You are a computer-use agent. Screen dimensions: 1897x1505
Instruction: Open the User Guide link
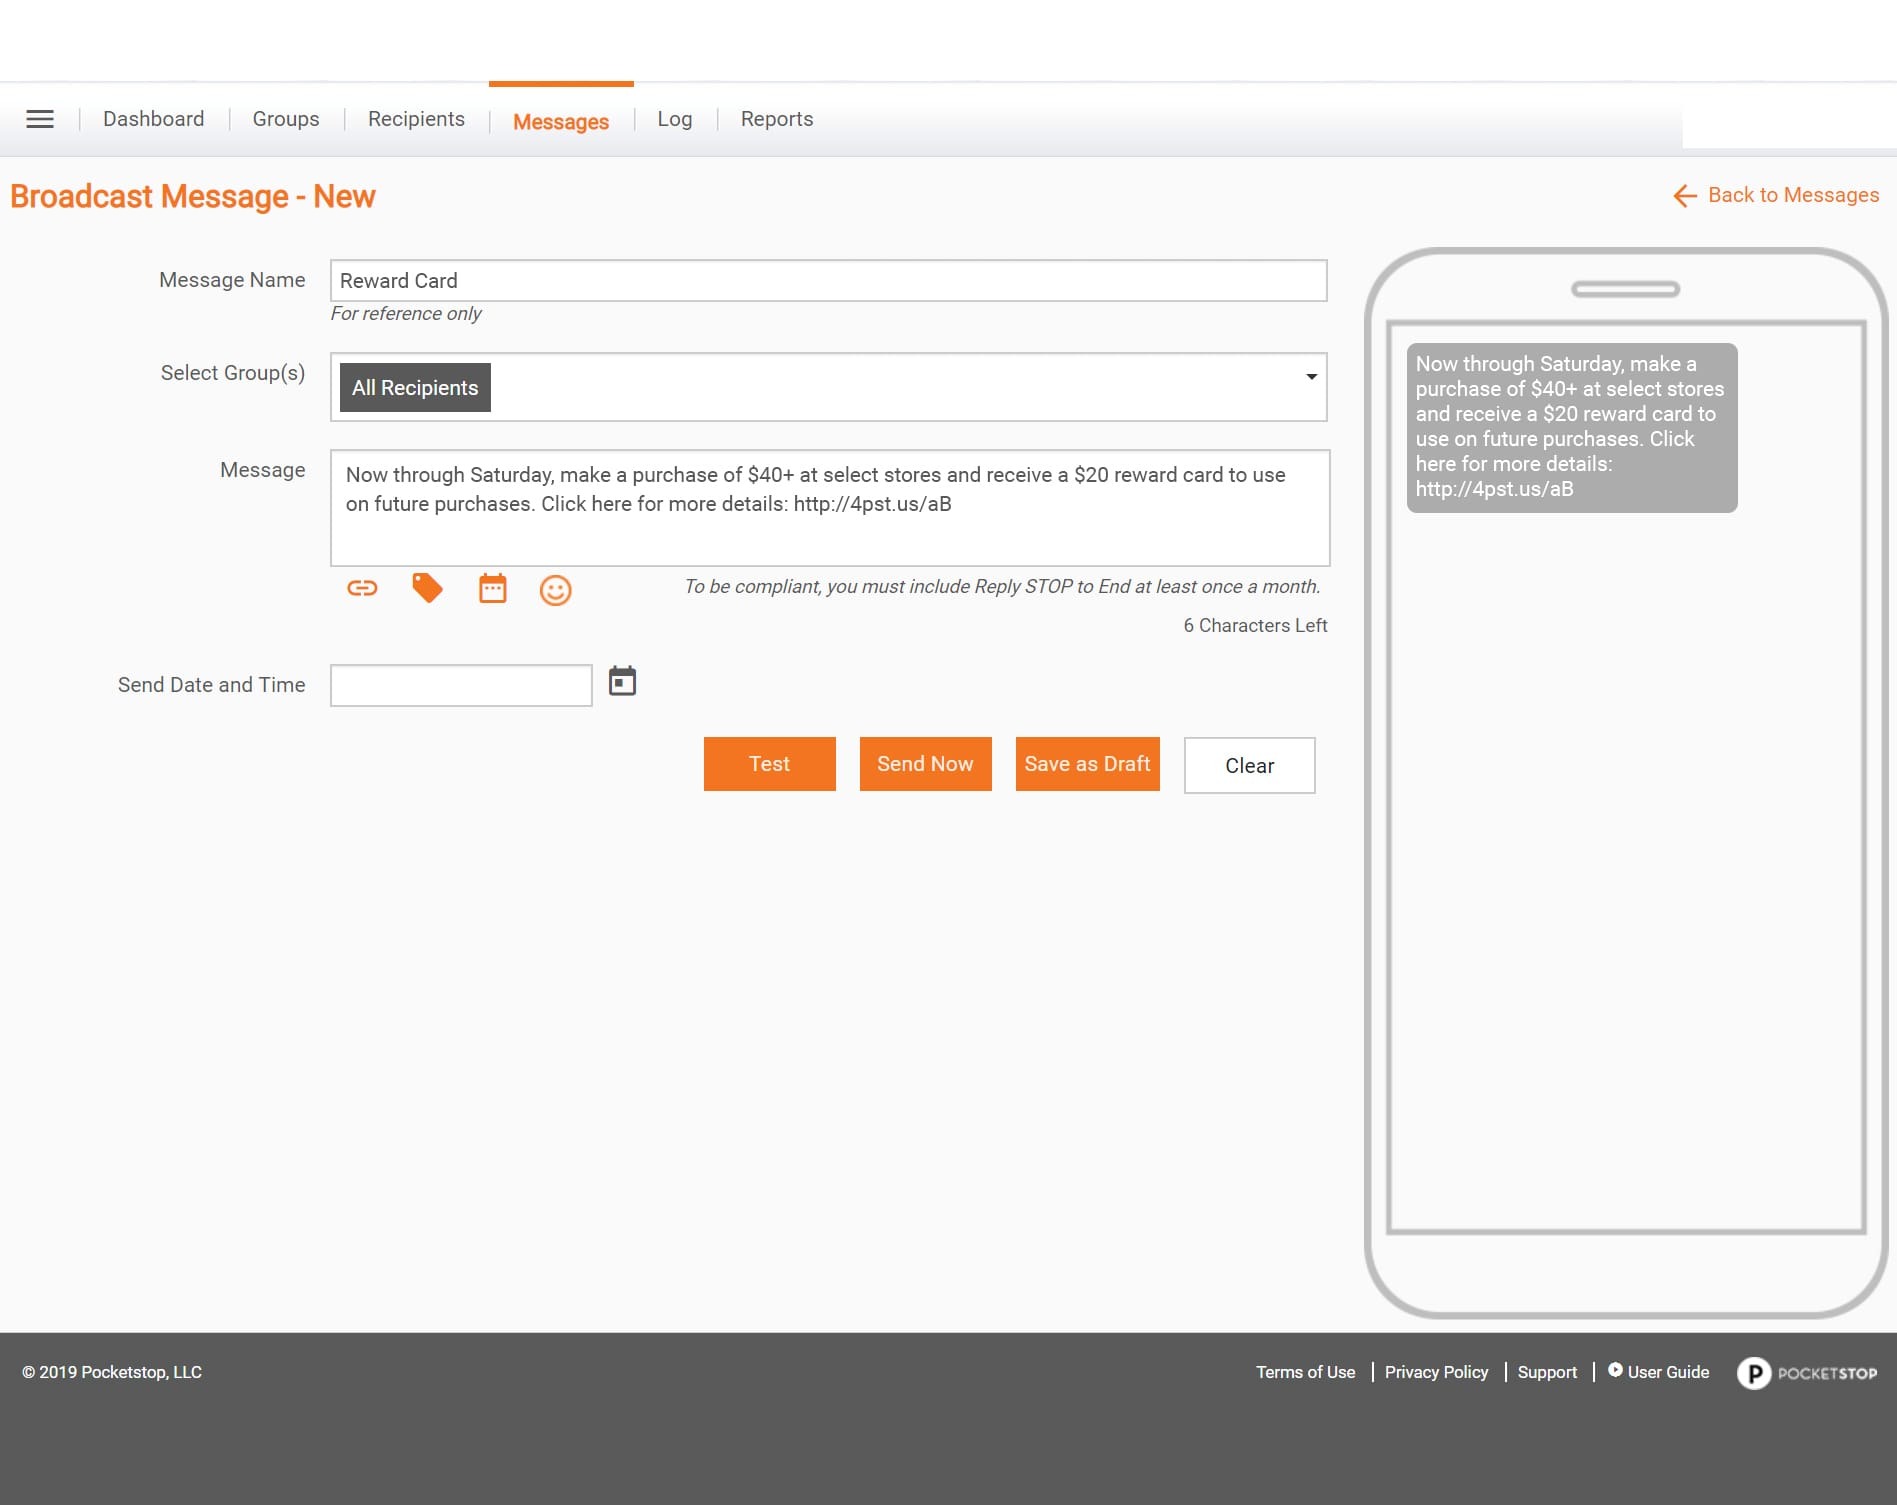click(1667, 1372)
